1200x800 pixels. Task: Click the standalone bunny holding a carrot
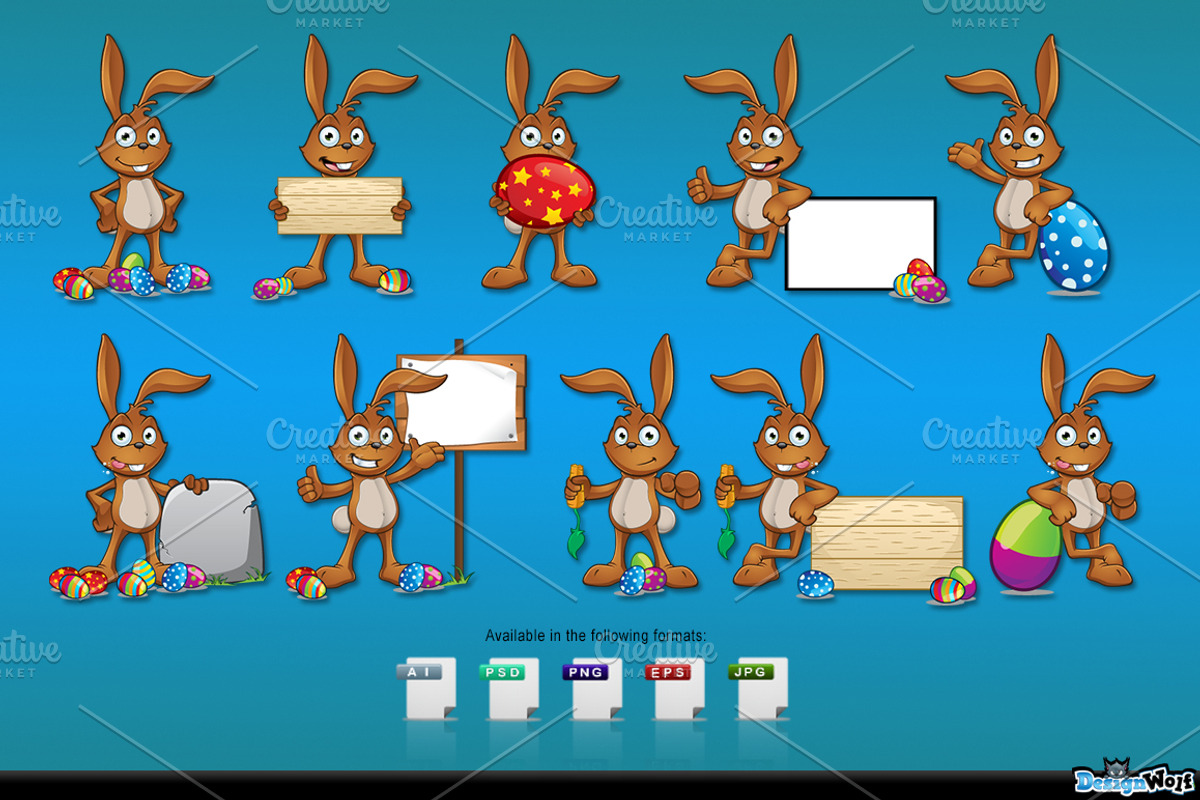click(633, 460)
